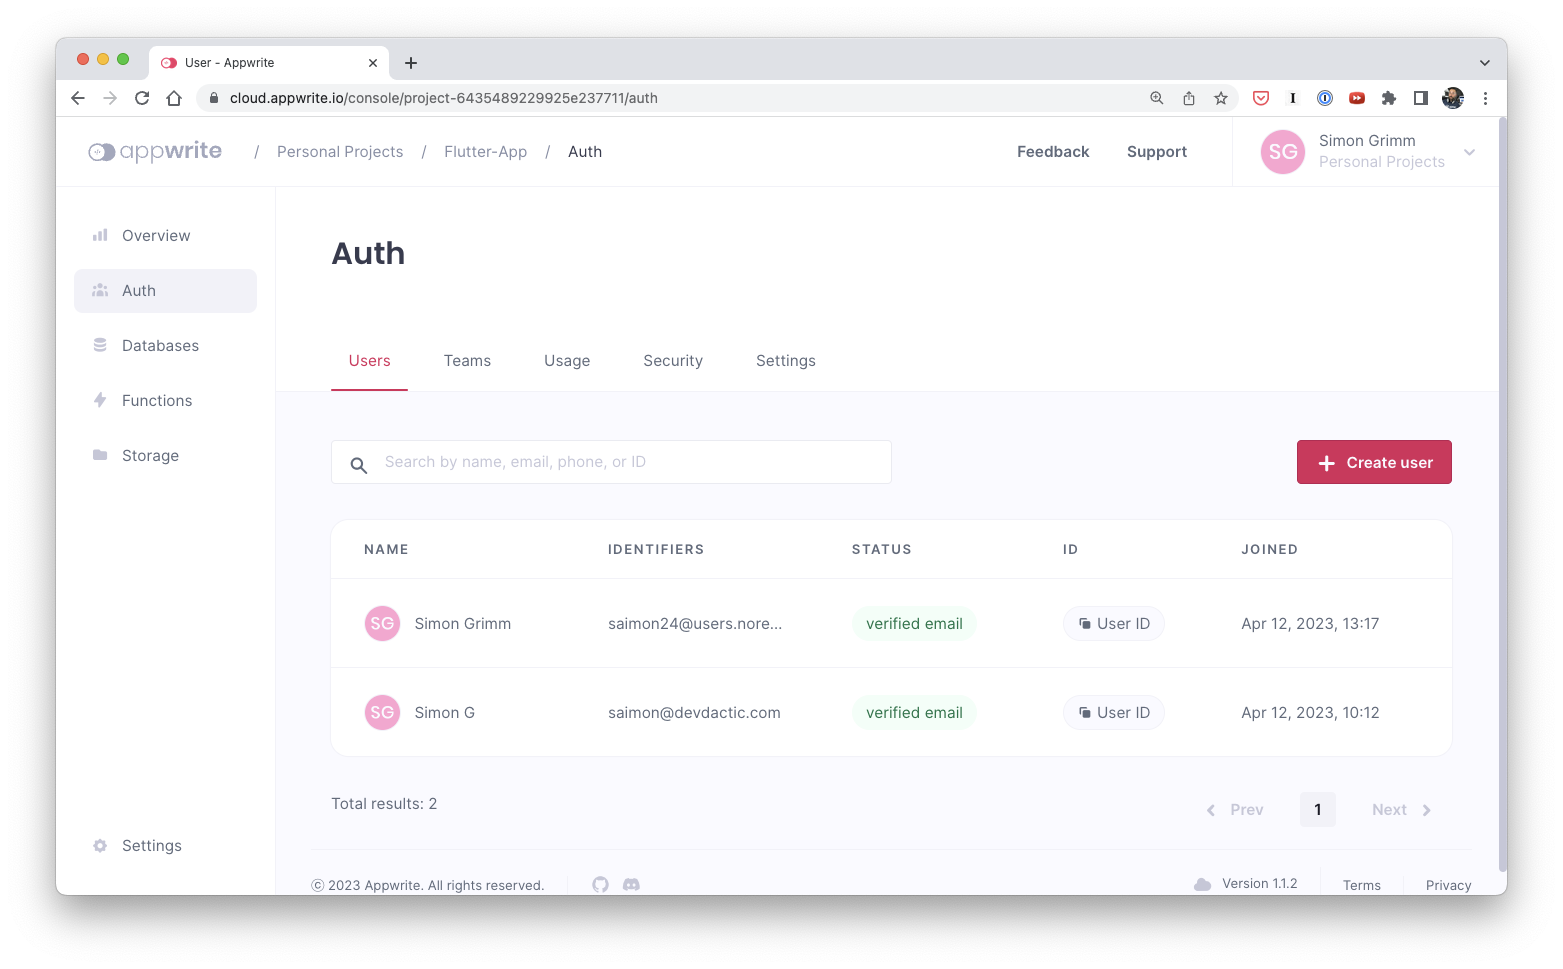
Task: Click the browser forward arrow
Action: pyautogui.click(x=110, y=98)
